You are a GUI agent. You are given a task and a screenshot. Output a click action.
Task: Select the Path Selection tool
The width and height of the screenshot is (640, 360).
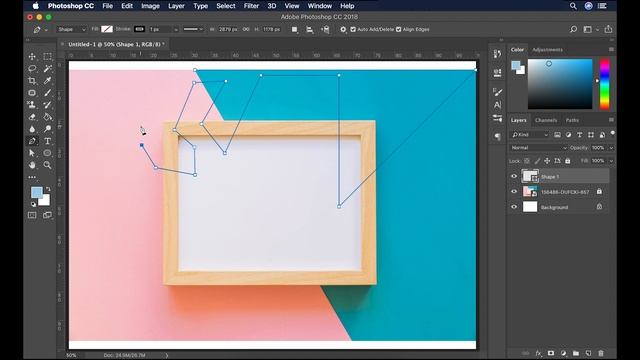(x=32, y=153)
